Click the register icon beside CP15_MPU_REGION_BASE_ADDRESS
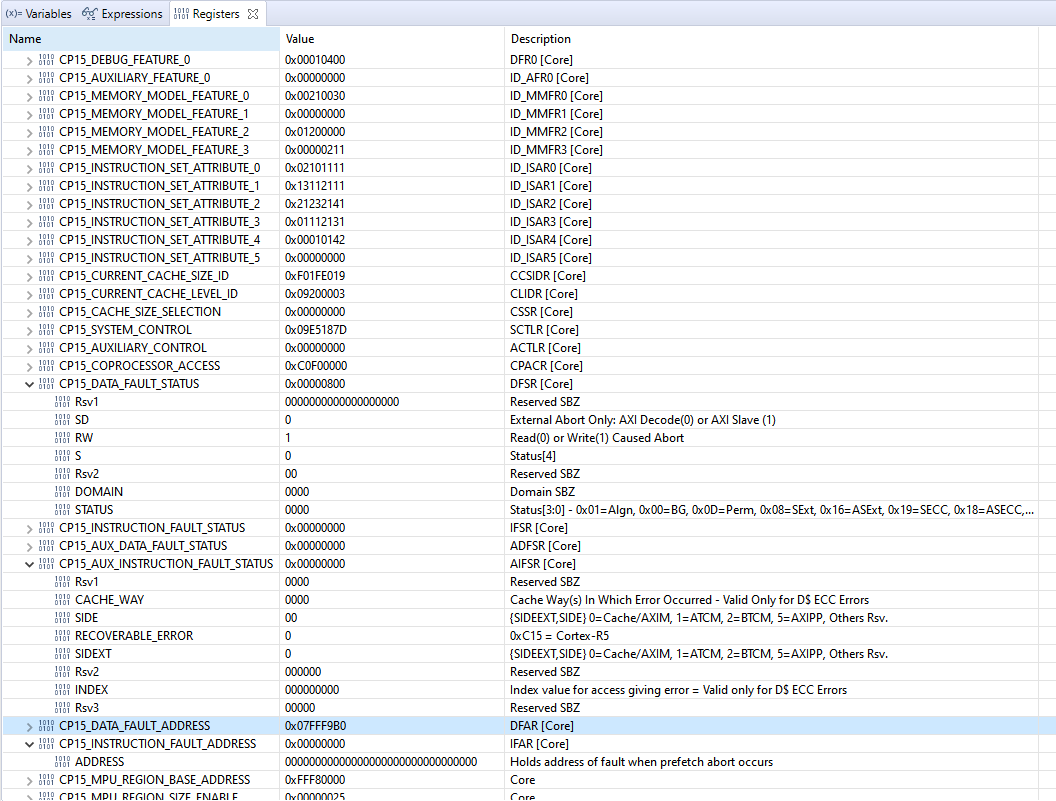Image resolution: width=1056 pixels, height=801 pixels. coord(46,779)
